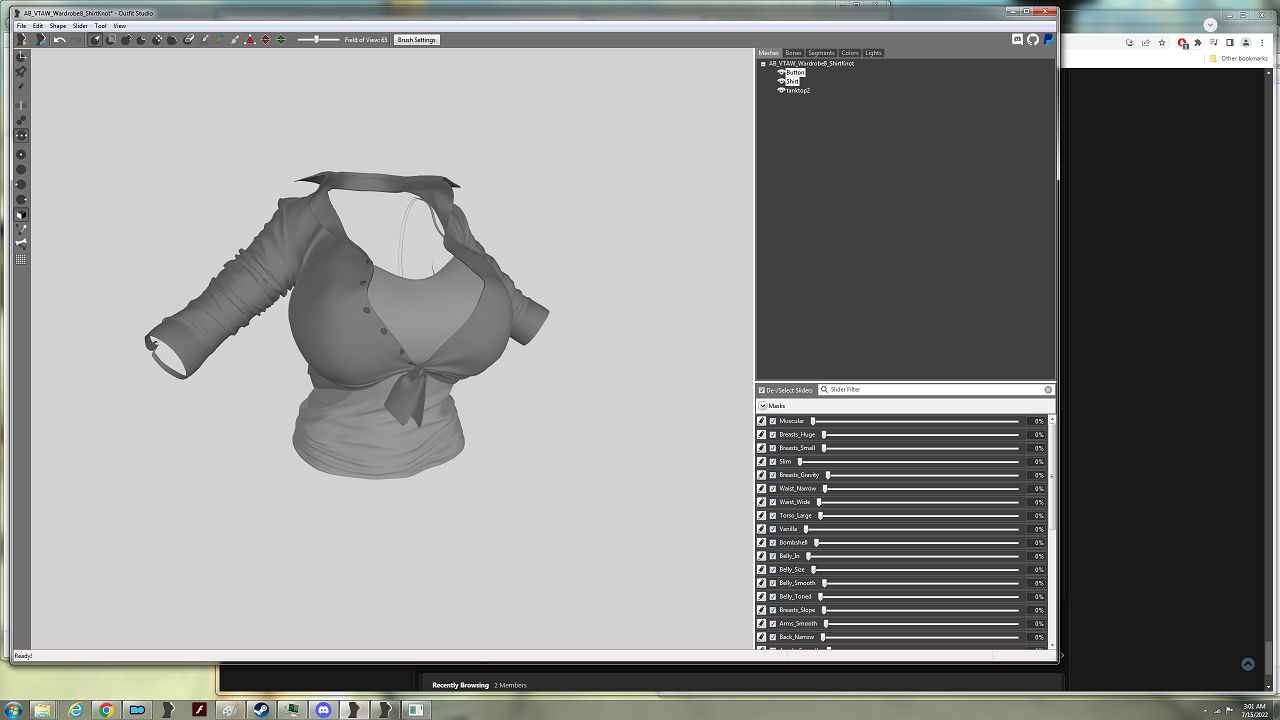This screenshot has width=1280, height=720.
Task: Collapse the Masks slider group
Action: pos(762,406)
